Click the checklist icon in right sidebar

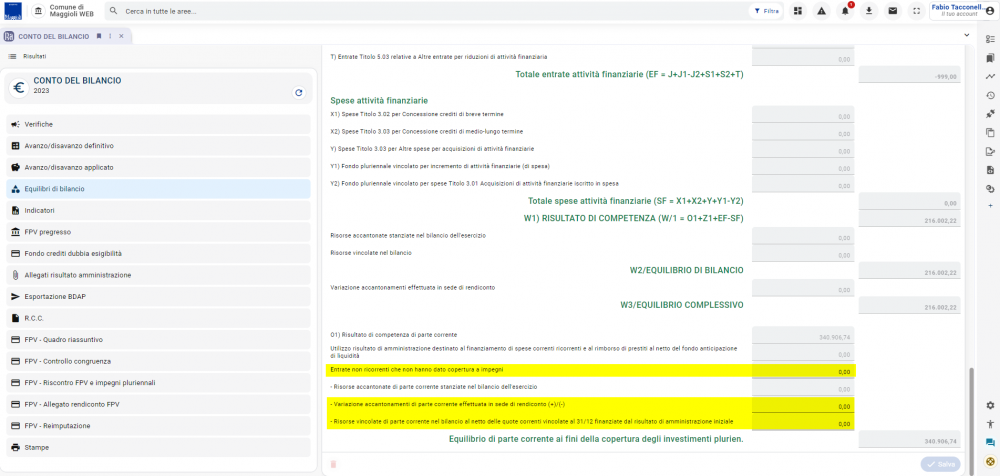[990, 40]
